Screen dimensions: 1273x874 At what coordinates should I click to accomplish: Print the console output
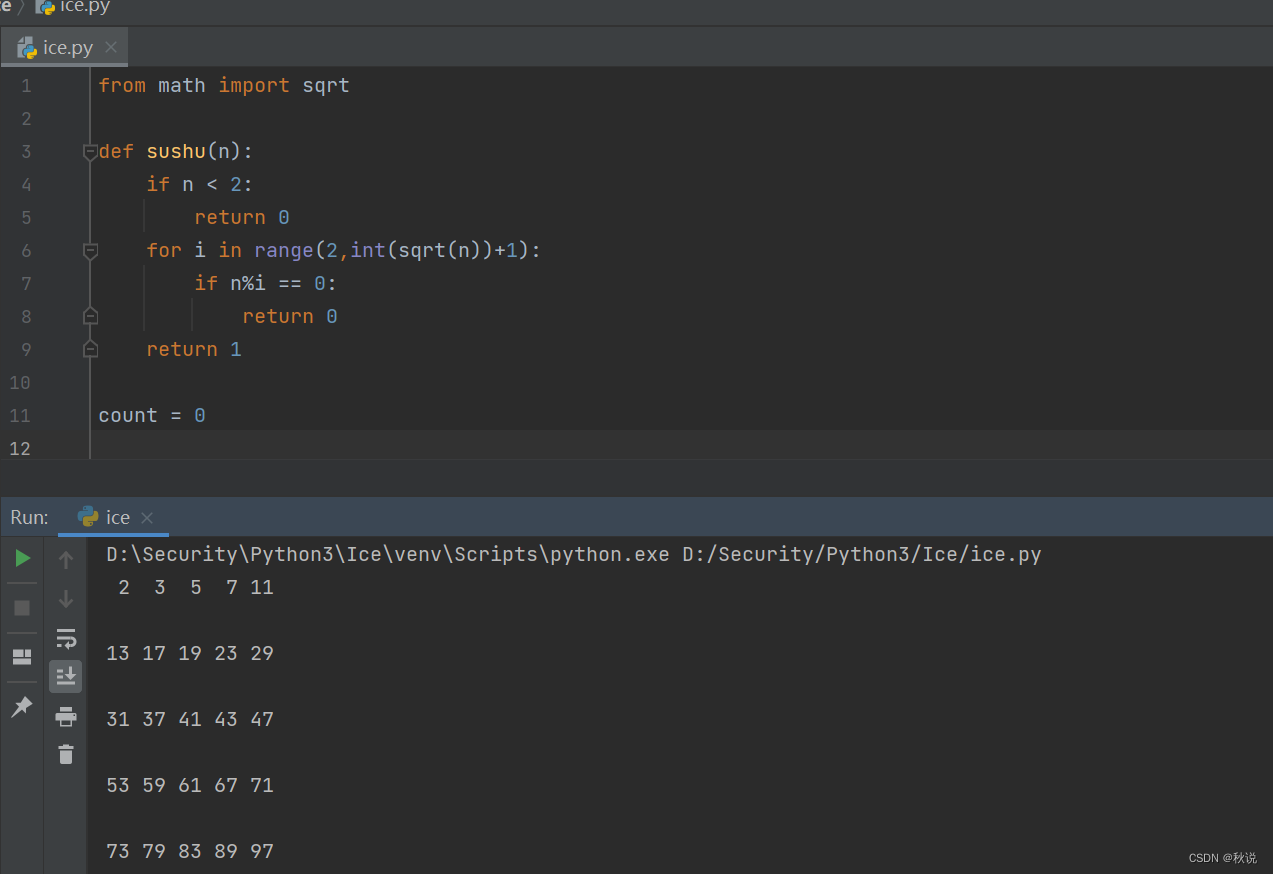coord(66,716)
